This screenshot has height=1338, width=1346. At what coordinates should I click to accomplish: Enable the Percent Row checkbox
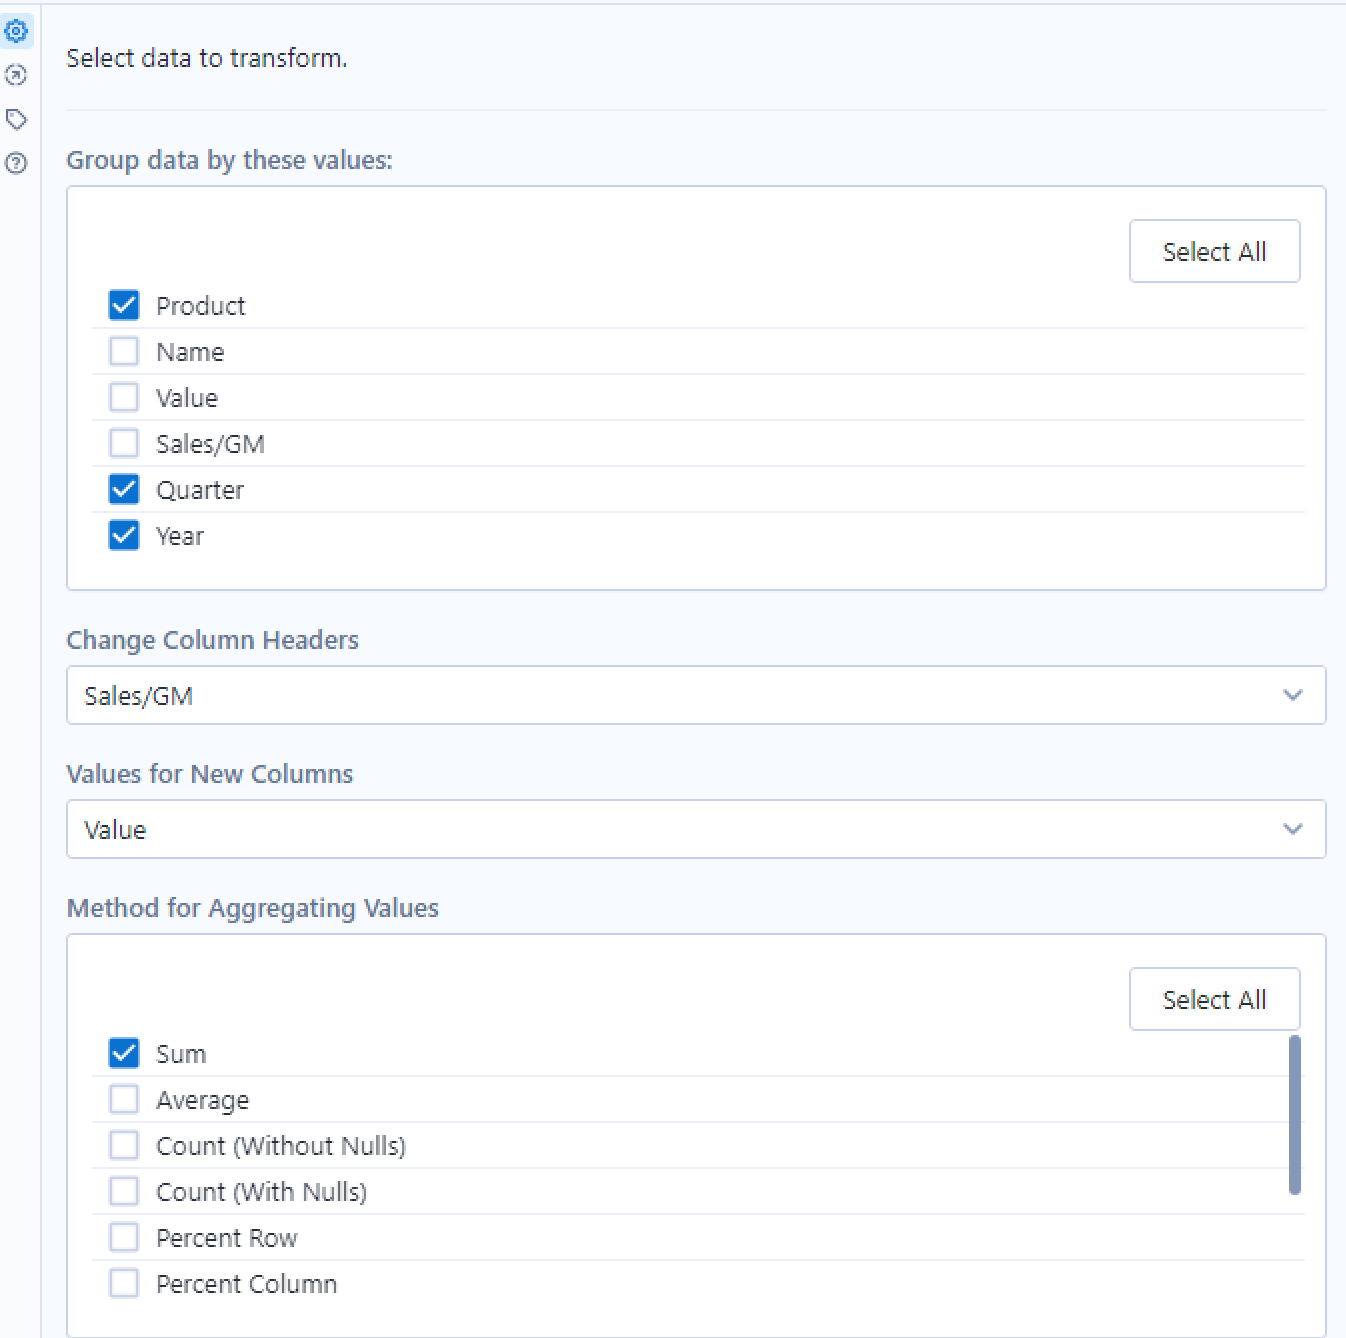[x=124, y=1237]
